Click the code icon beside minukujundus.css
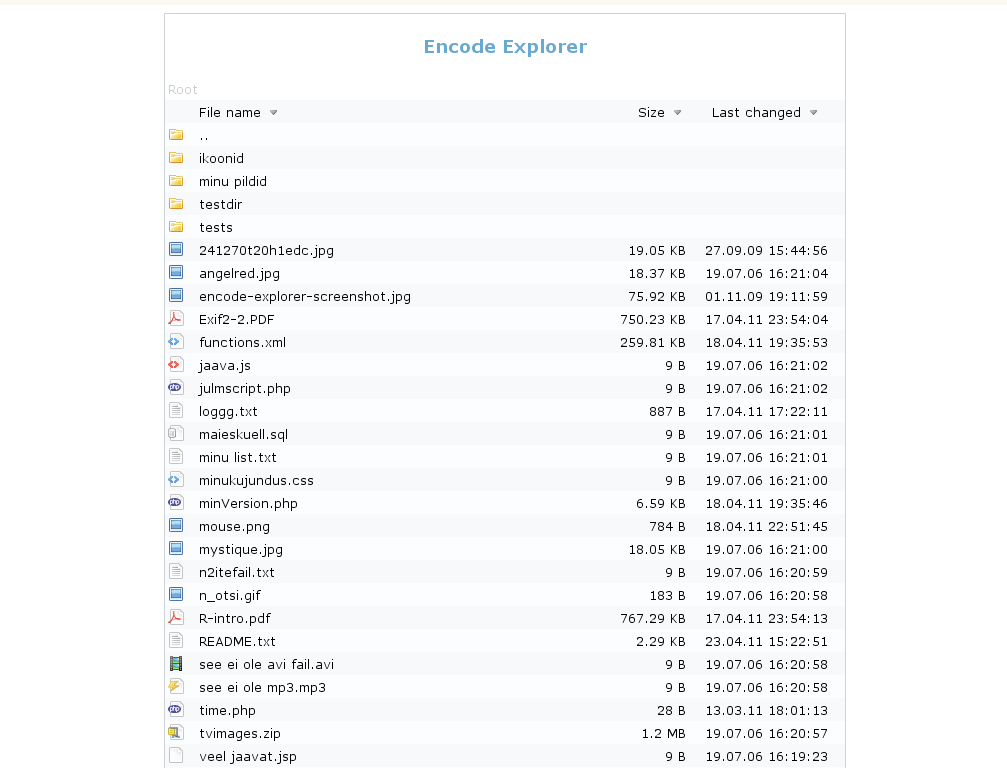Screen dimensions: 1007x768 176,480
